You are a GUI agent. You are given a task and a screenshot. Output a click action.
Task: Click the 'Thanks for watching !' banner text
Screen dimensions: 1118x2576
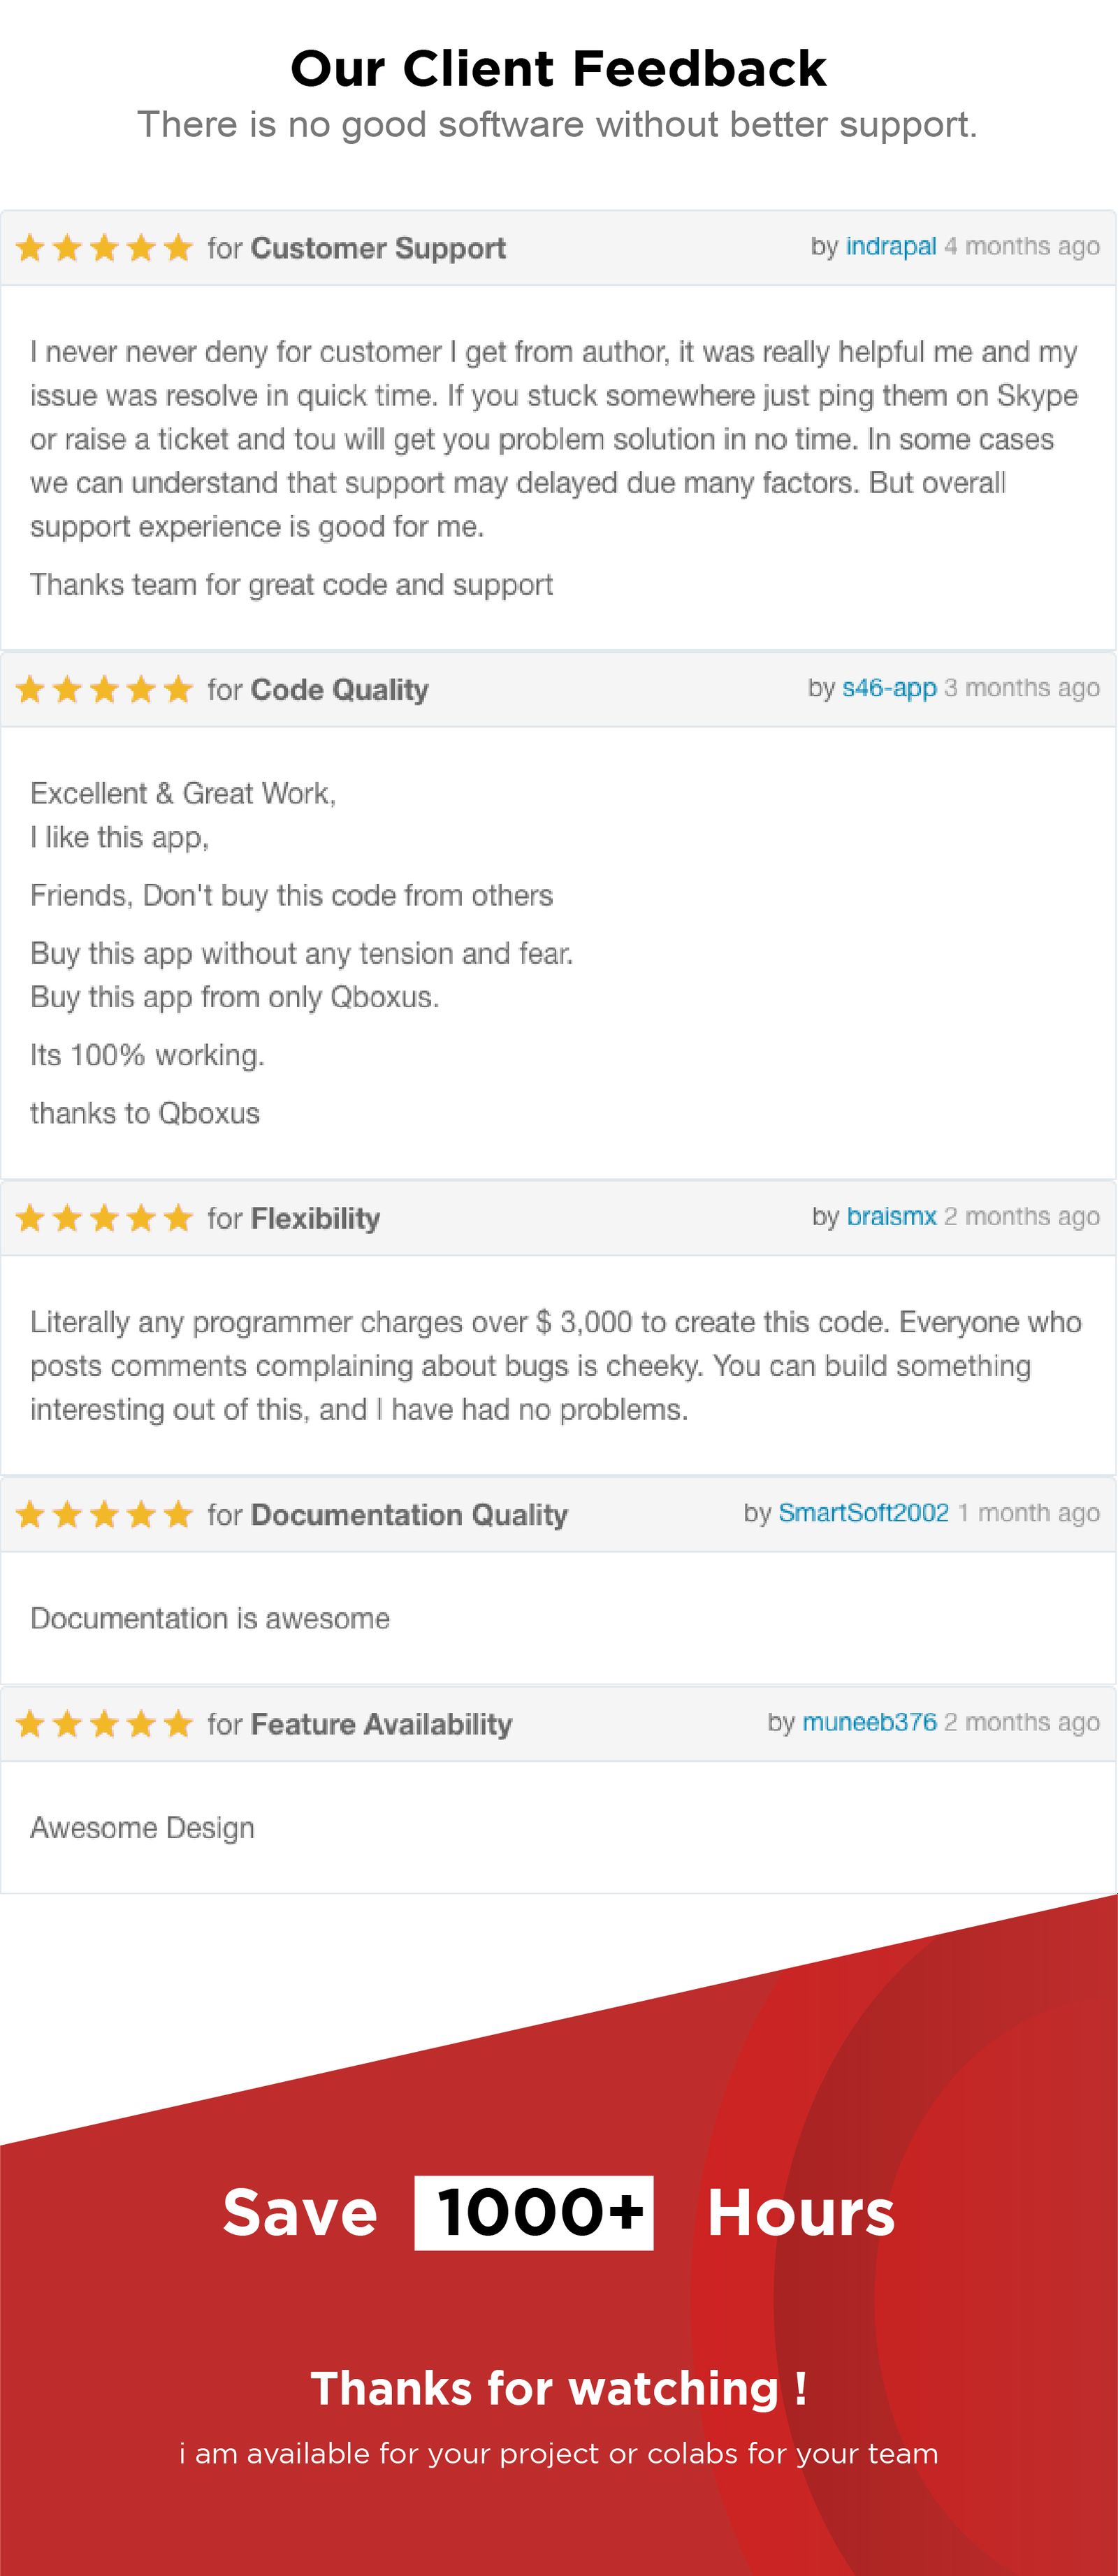click(559, 2388)
